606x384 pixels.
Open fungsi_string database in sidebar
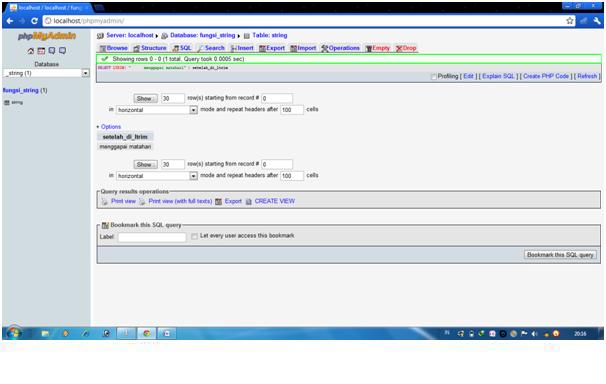(x=21, y=90)
